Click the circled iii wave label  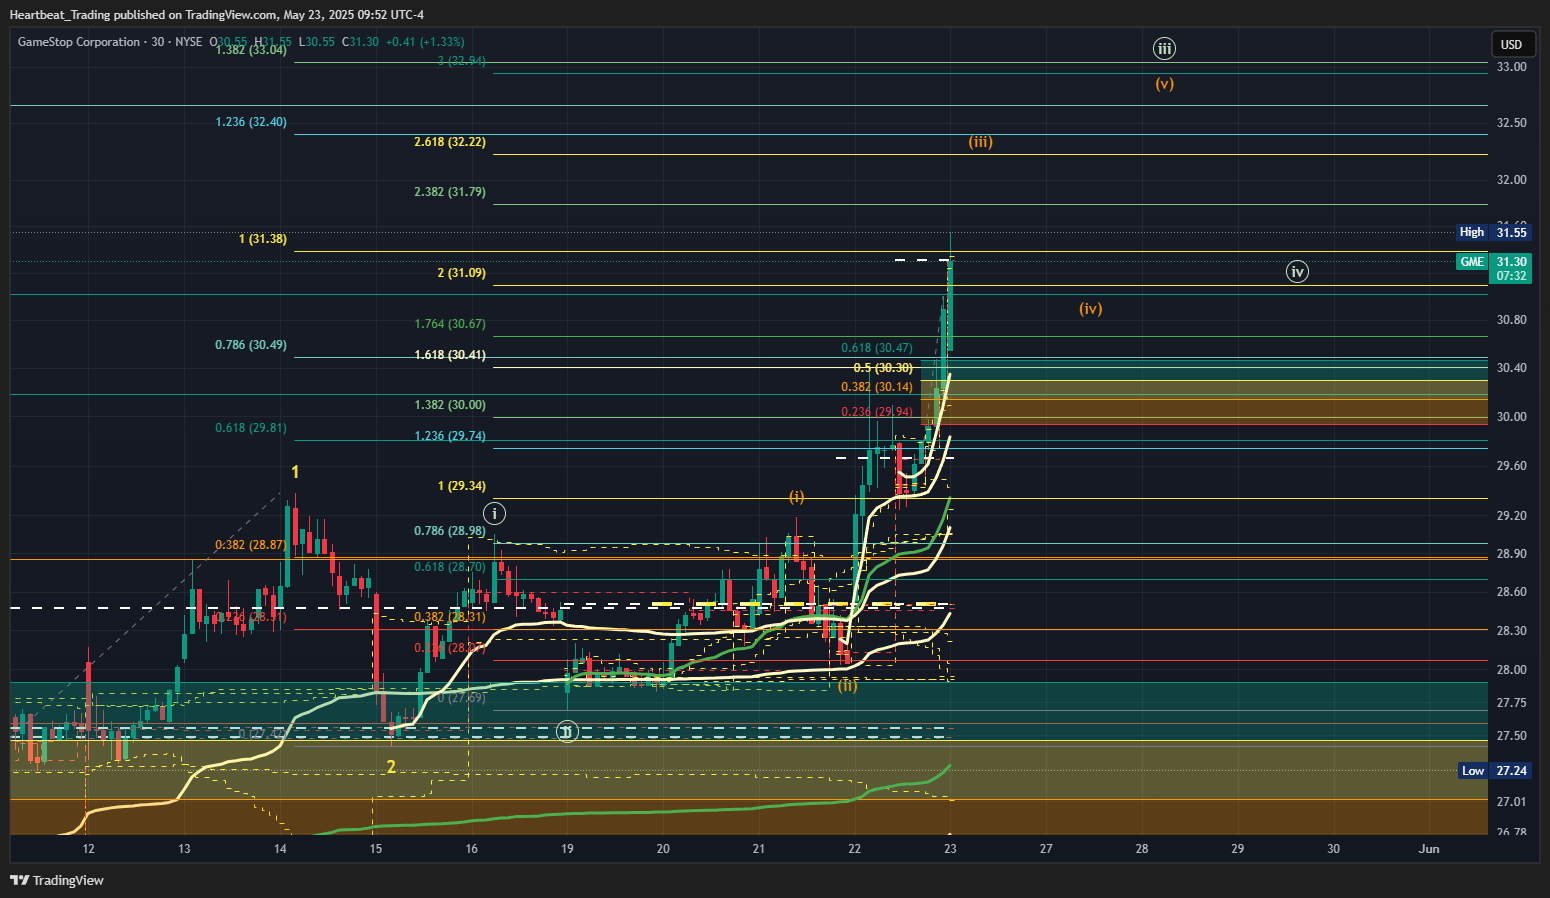[x=1164, y=48]
